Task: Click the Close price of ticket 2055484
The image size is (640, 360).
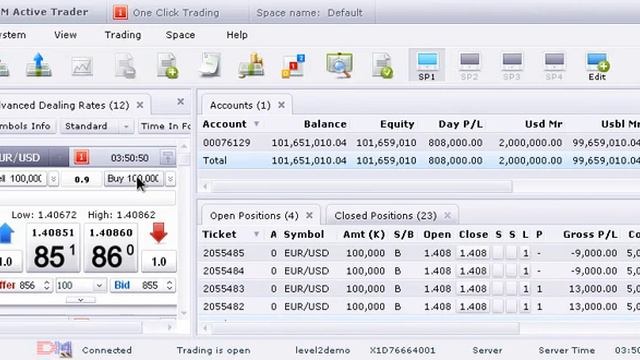Action: [x=473, y=271]
